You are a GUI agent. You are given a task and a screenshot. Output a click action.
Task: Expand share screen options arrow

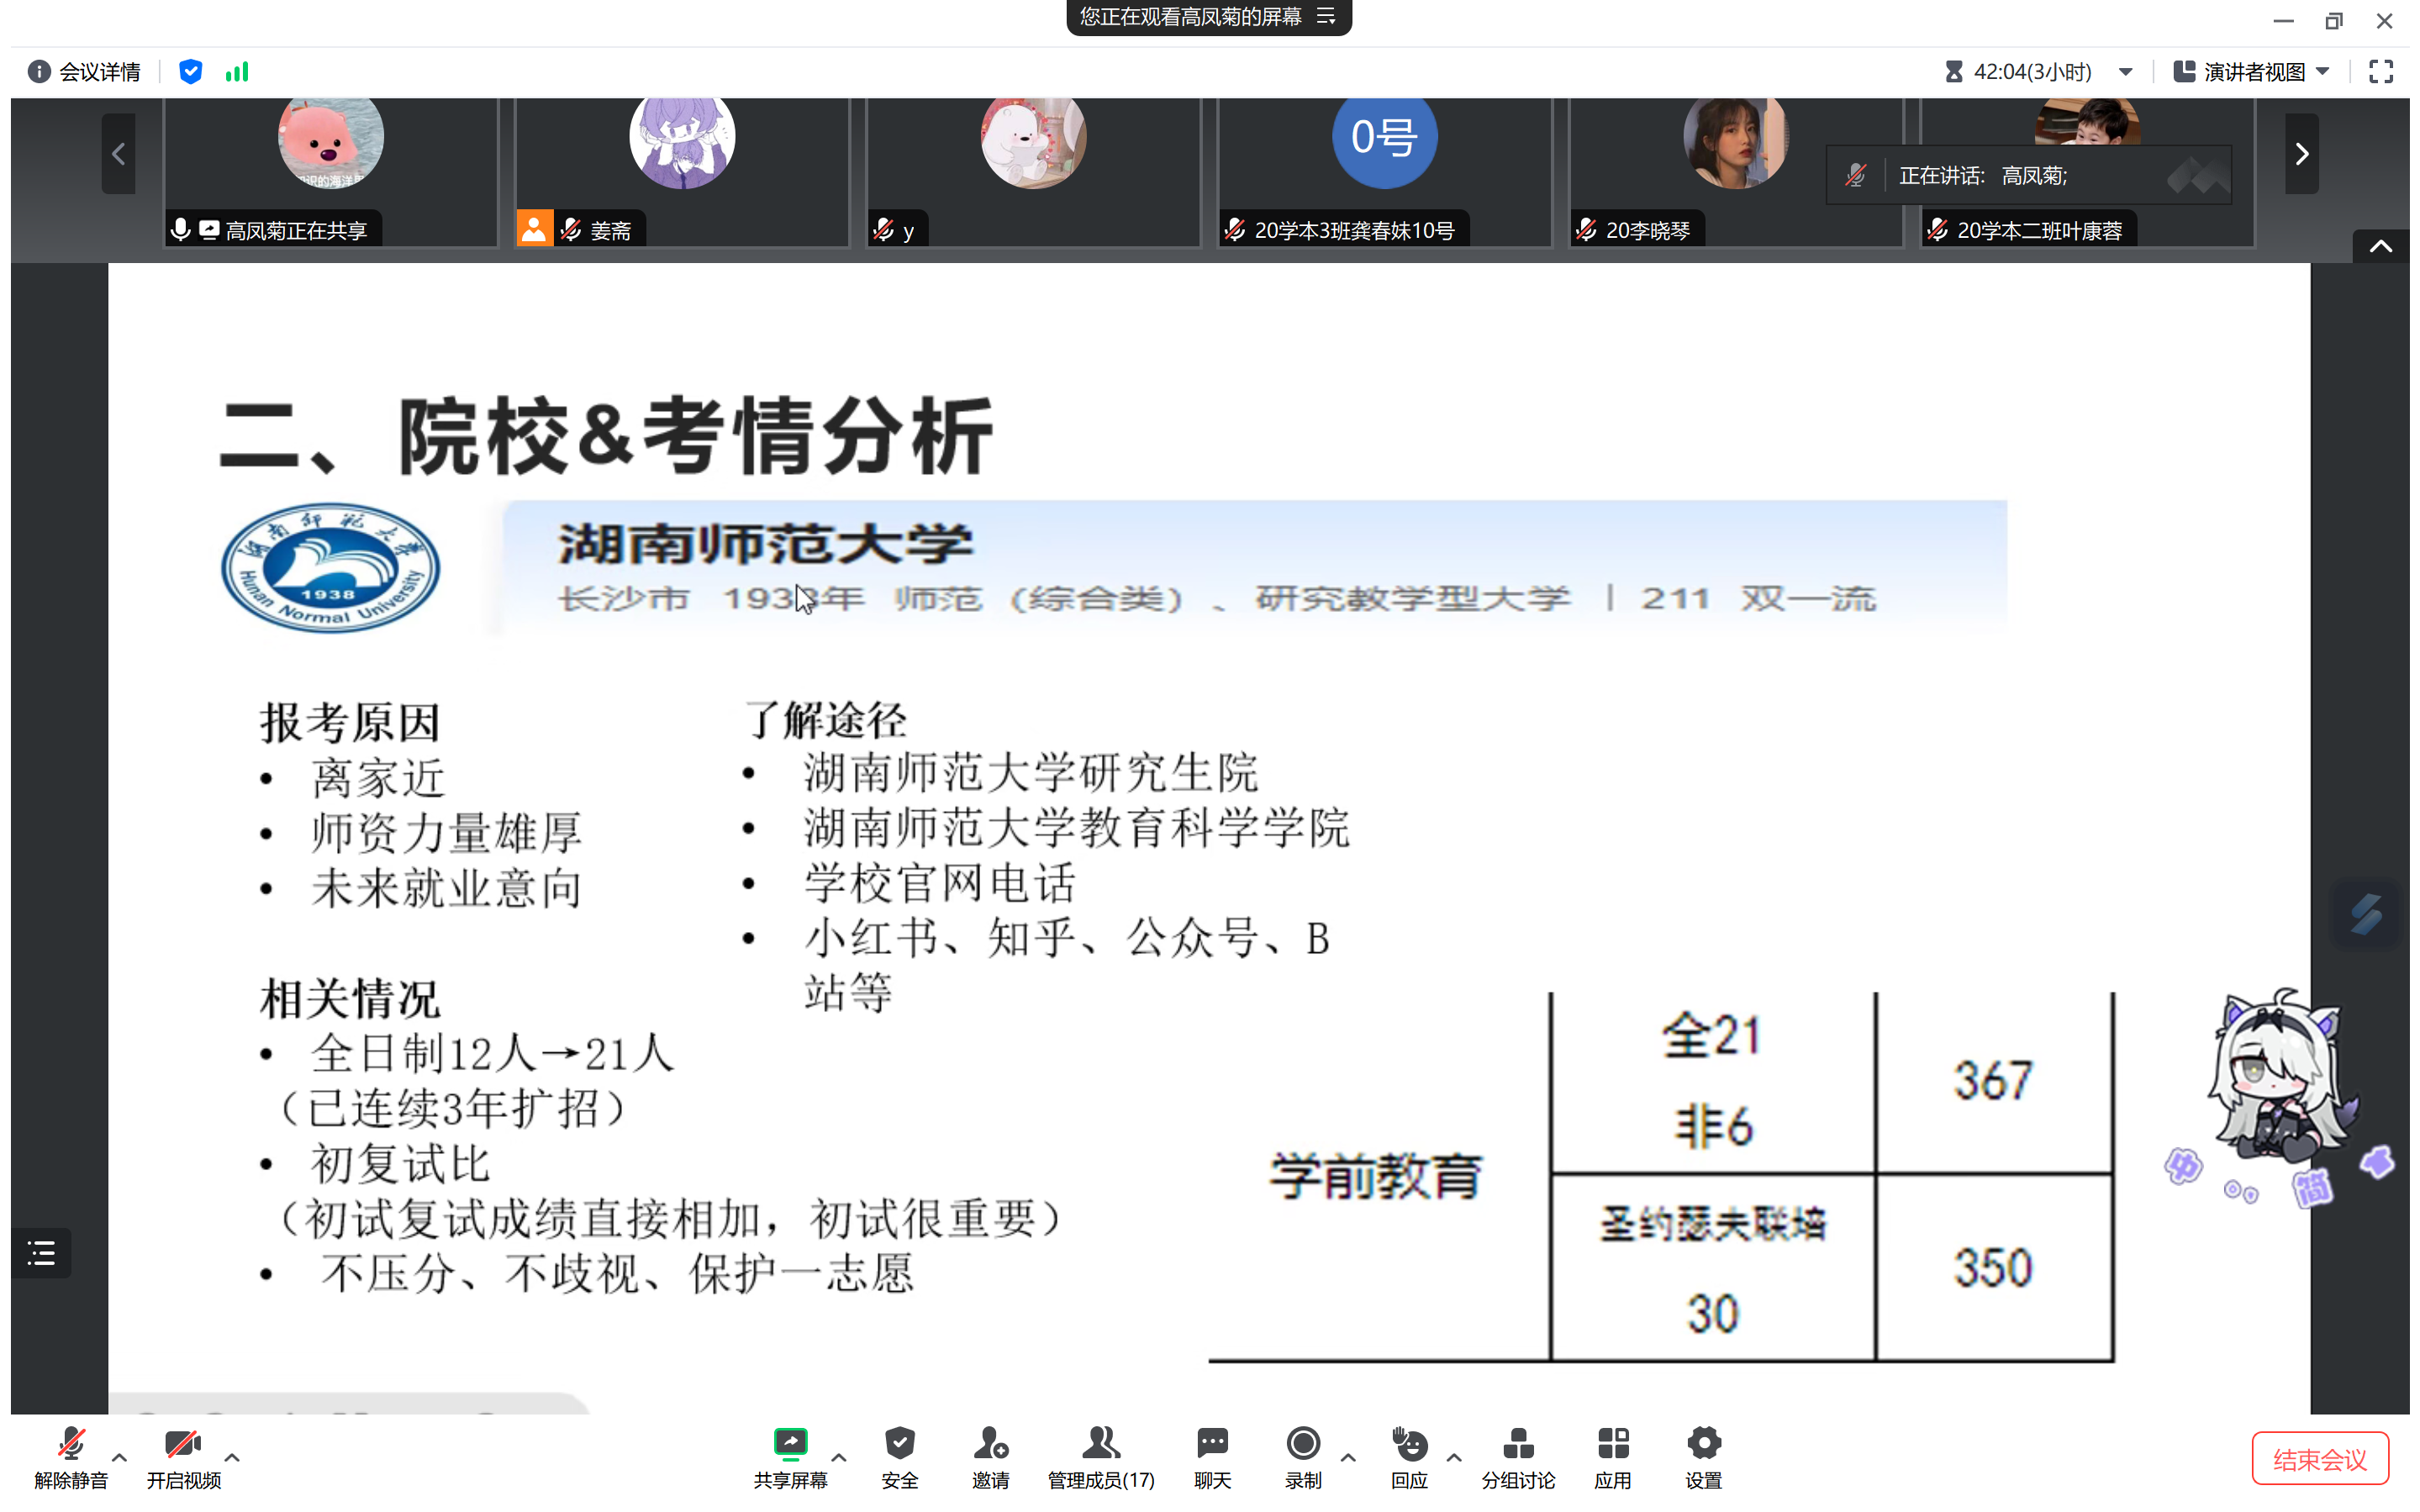coord(839,1457)
